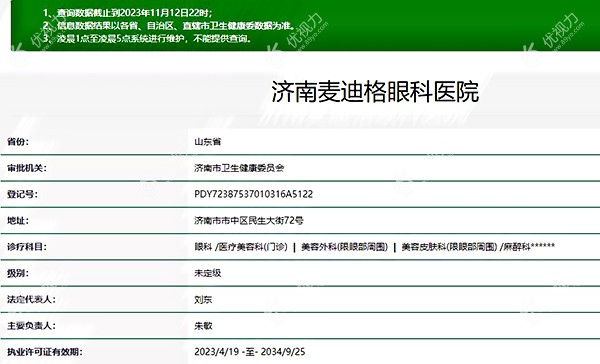Click the value 济南市卫生健康委员会
Screen dimensions: 600x364
[x=239, y=168]
